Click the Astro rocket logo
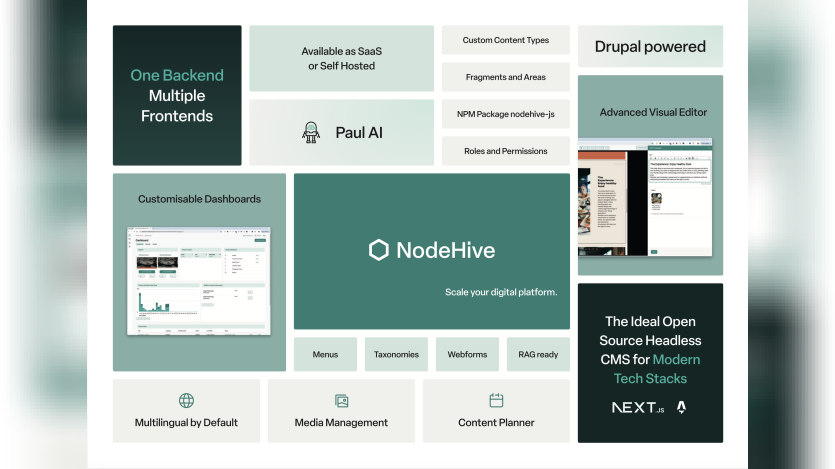This screenshot has height=469, width=835. tap(681, 407)
